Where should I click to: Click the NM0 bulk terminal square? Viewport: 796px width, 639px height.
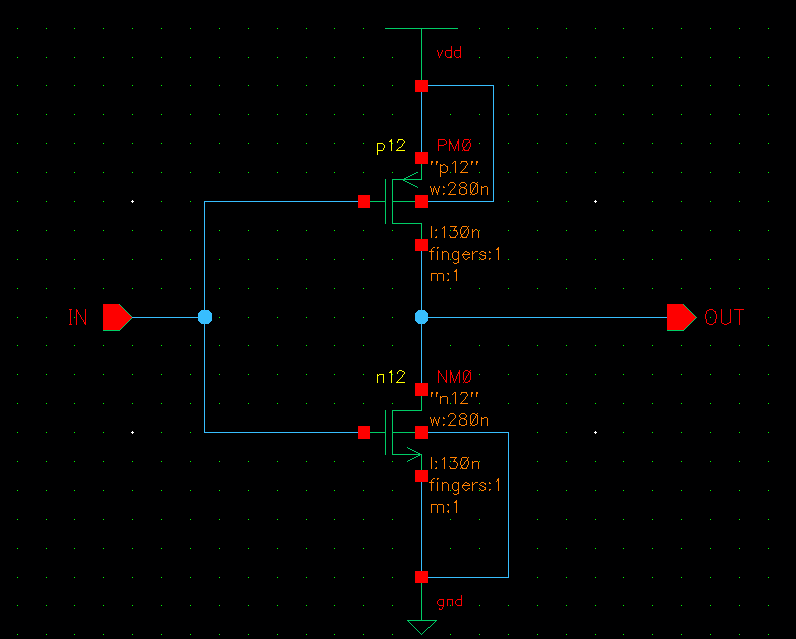click(x=421, y=432)
